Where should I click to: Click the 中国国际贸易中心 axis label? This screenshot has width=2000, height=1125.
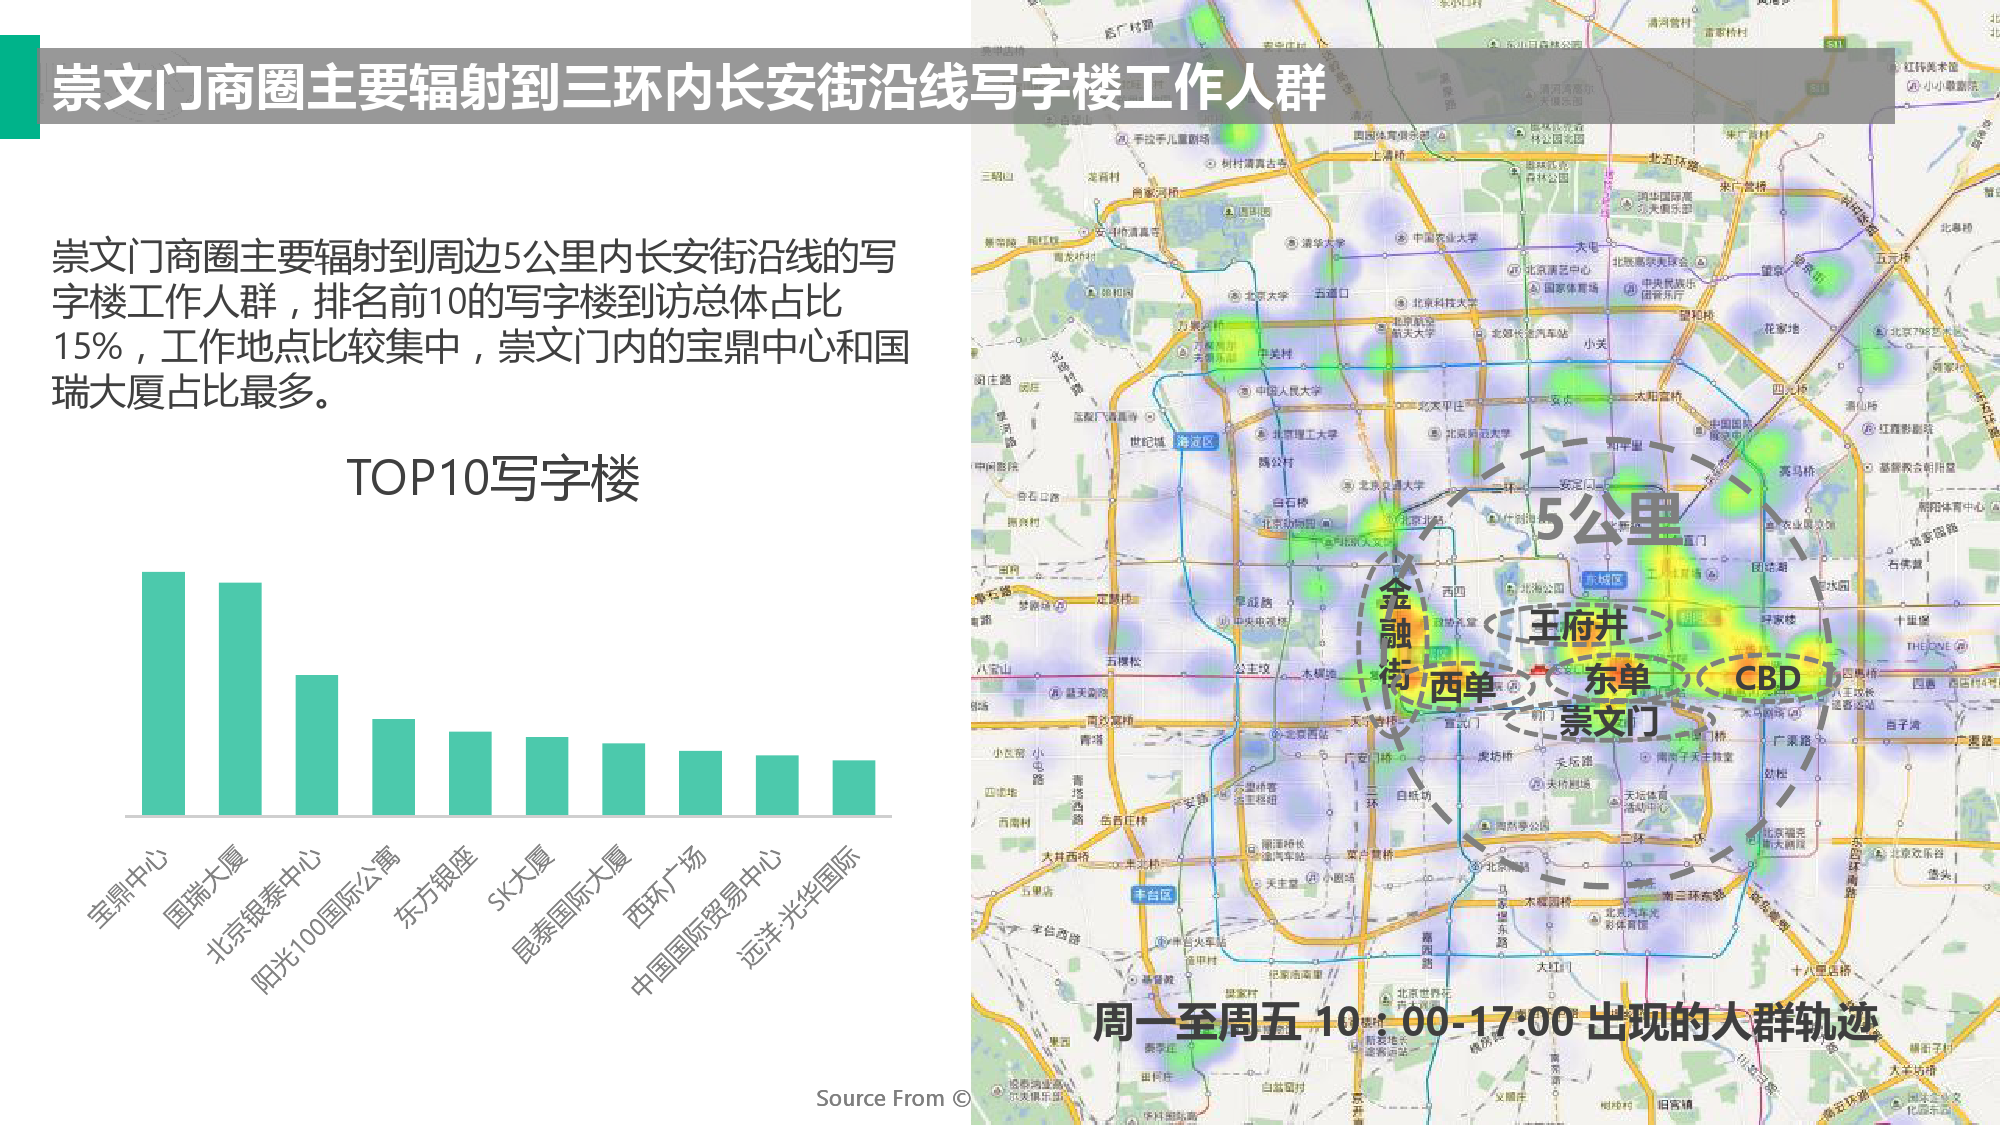coord(706,922)
